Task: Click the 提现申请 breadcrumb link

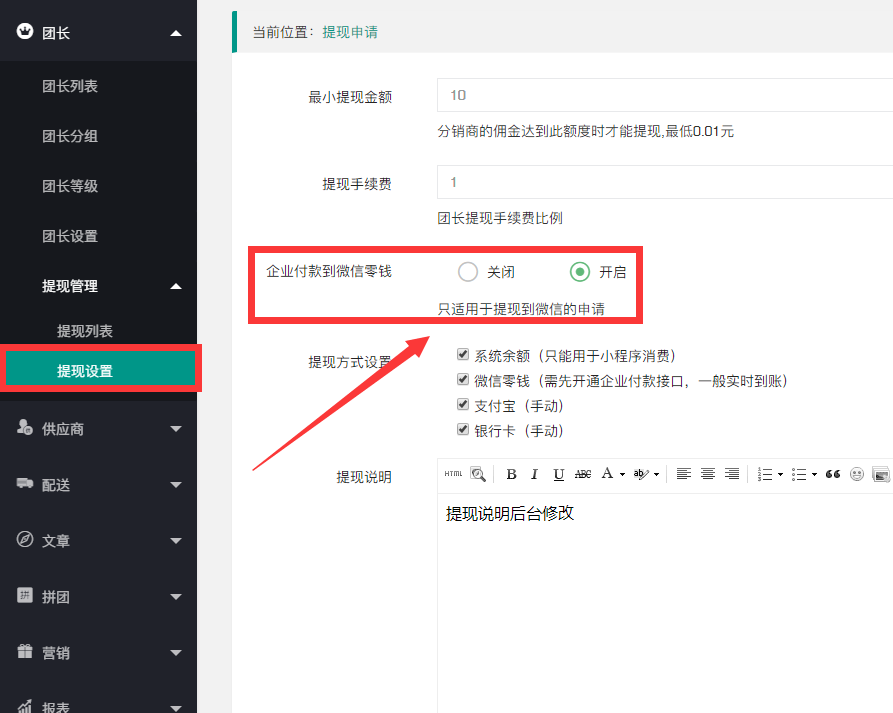Action: click(x=350, y=32)
